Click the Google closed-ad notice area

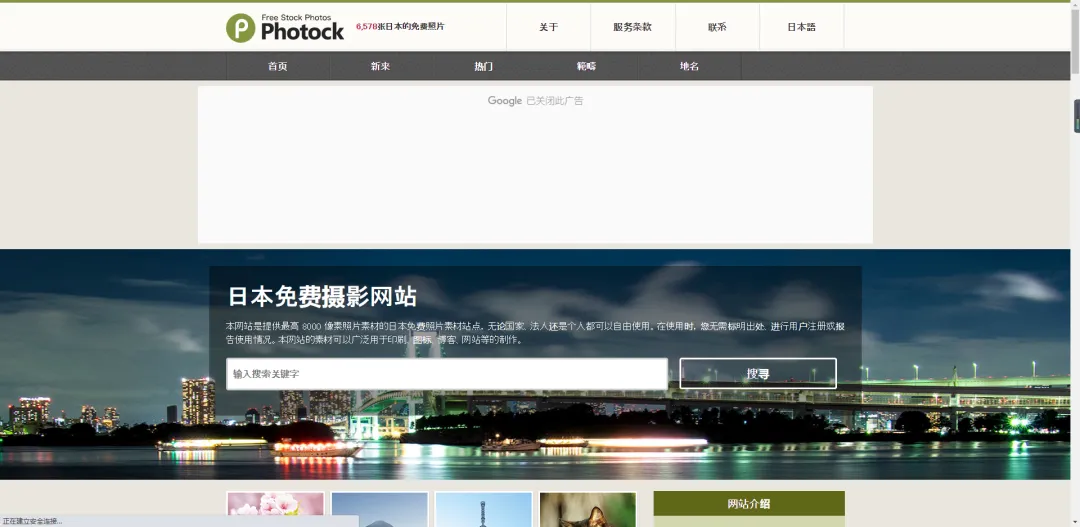pyautogui.click(x=535, y=101)
